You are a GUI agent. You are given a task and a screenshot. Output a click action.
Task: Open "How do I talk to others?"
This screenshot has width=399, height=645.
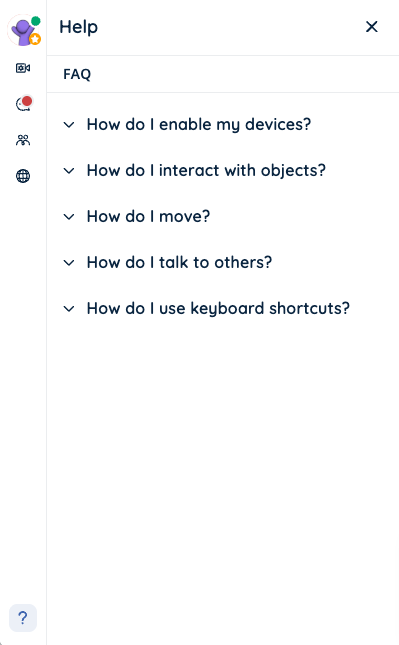point(179,263)
